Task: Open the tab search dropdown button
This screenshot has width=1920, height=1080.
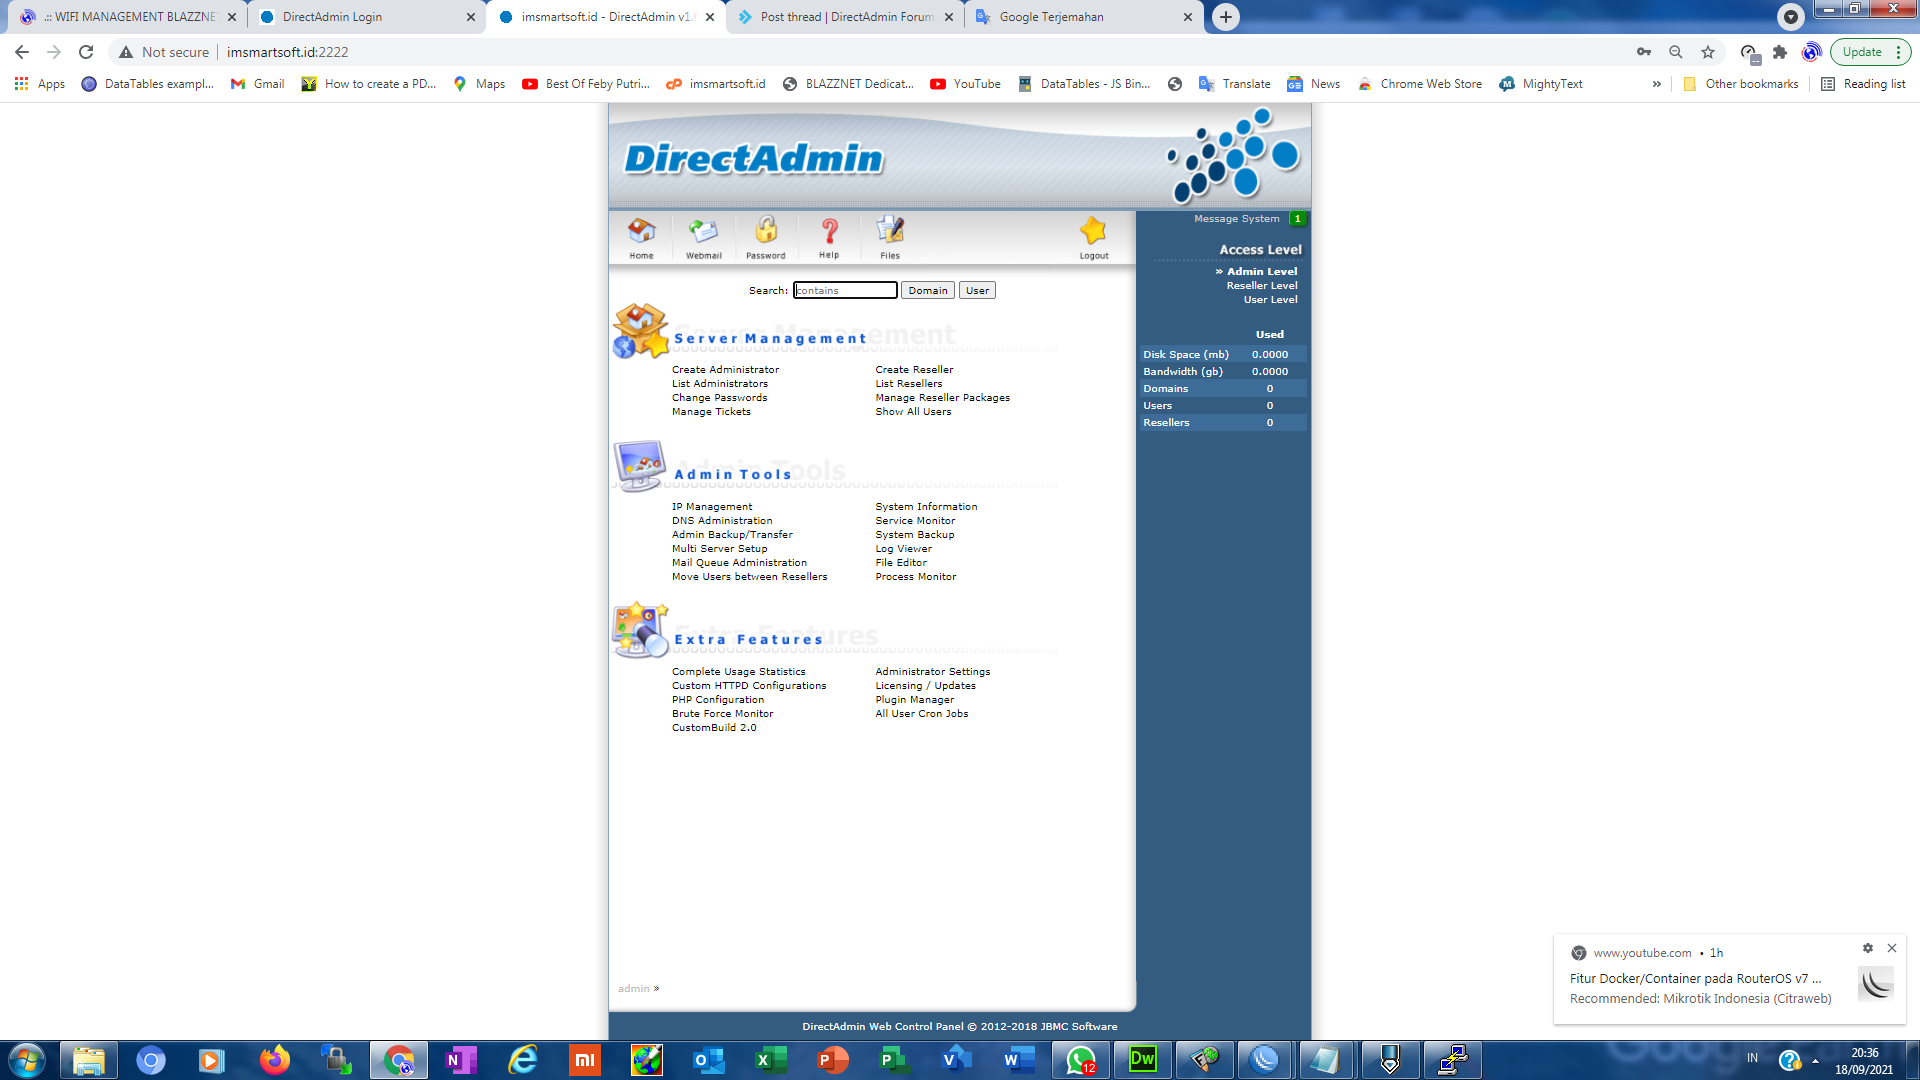Action: (1791, 17)
